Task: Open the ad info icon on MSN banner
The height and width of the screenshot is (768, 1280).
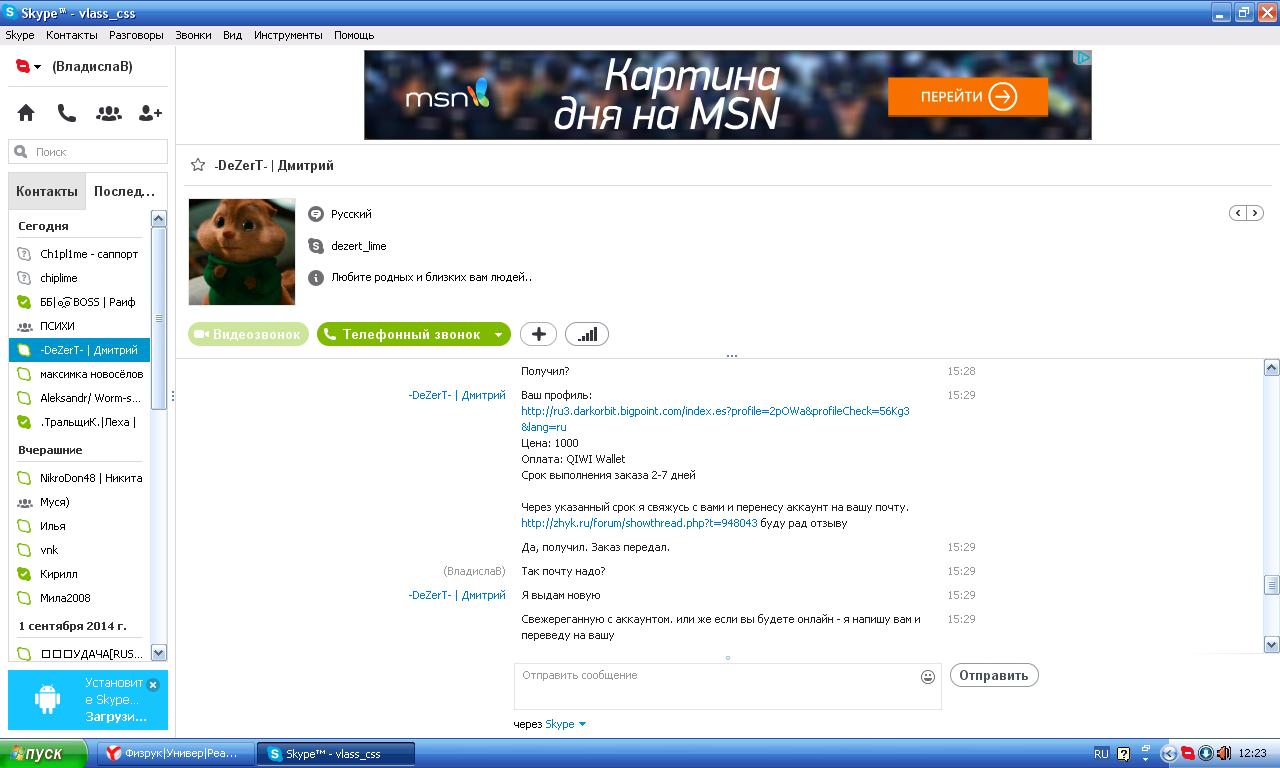Action: tap(1082, 58)
